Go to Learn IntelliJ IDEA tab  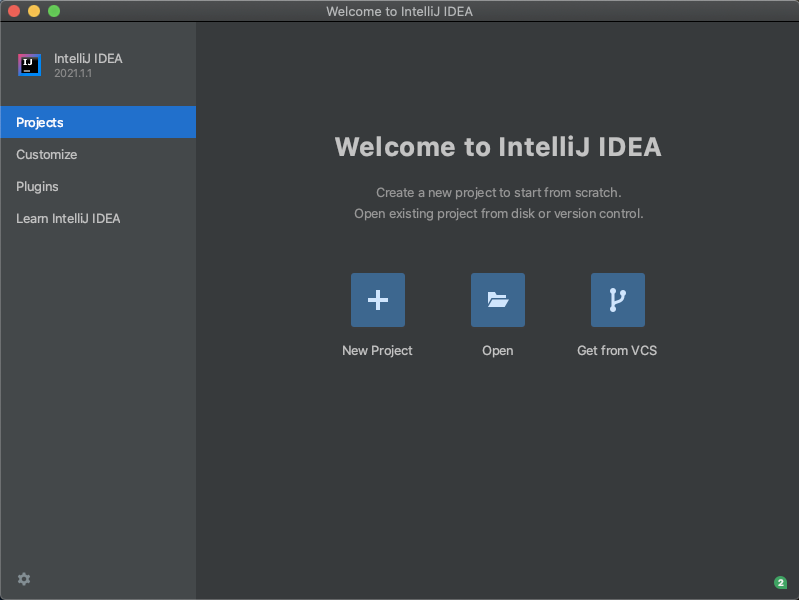point(98,219)
